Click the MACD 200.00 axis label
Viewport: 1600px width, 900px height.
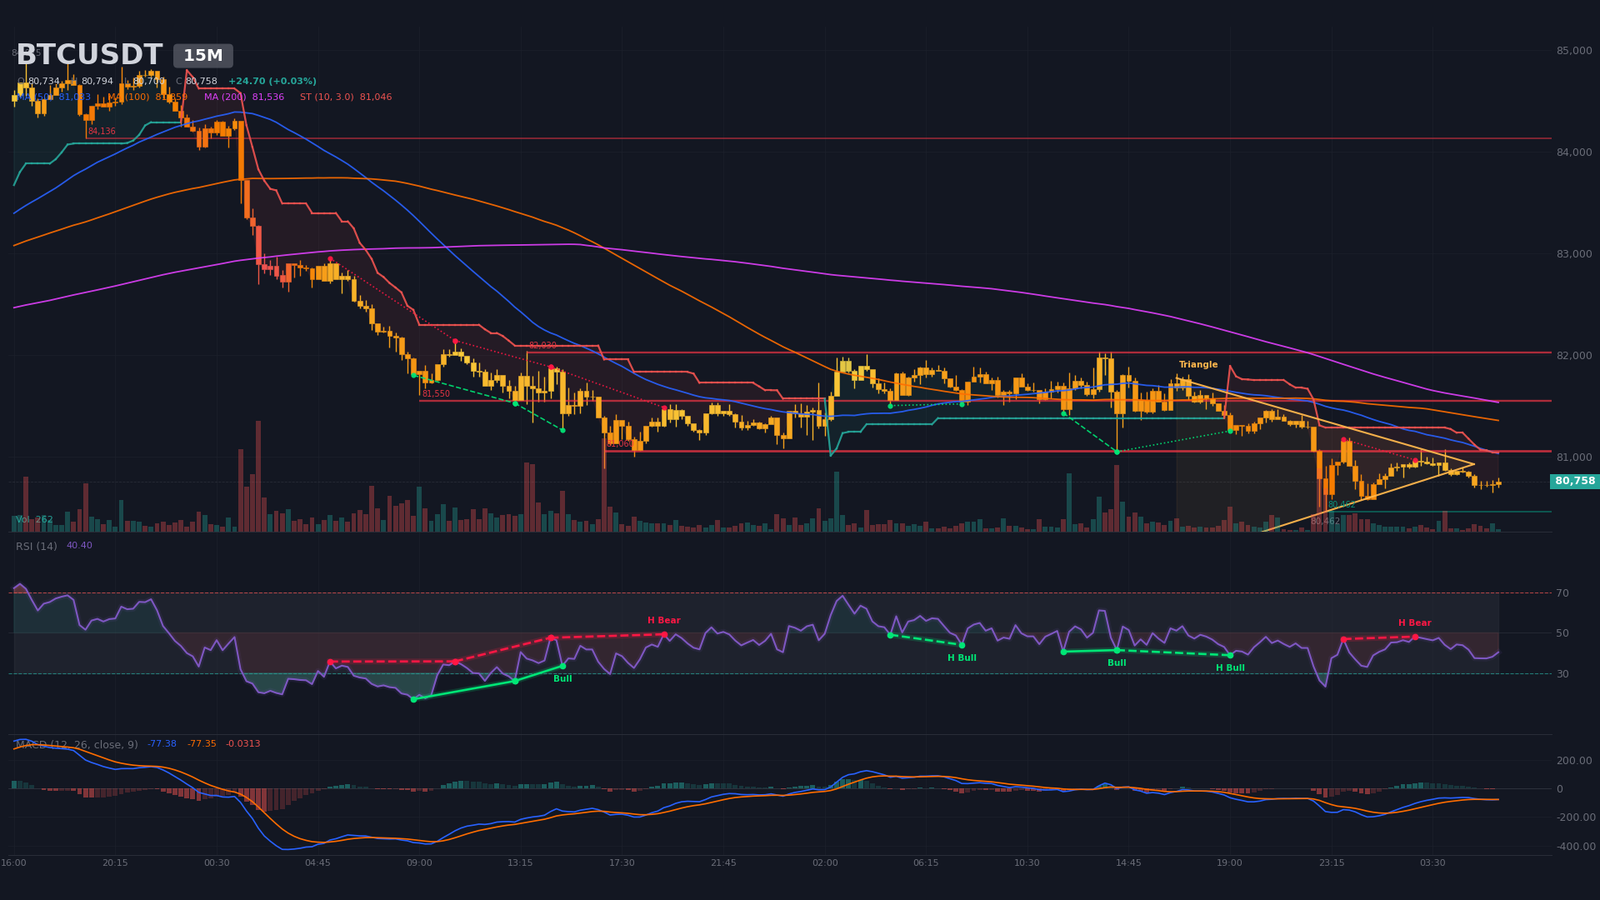tap(1574, 760)
